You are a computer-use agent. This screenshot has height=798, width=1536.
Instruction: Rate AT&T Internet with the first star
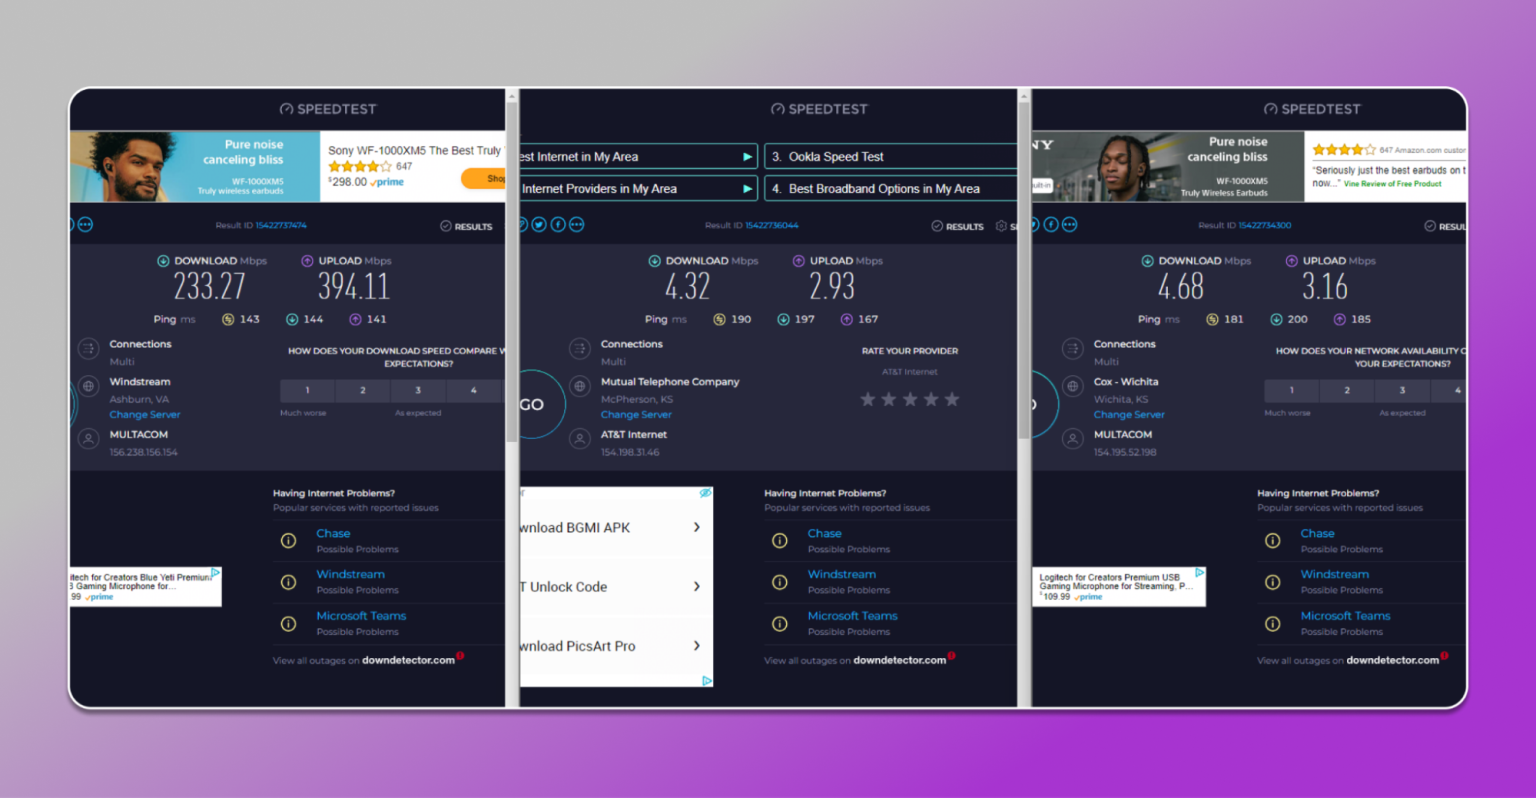click(x=868, y=398)
